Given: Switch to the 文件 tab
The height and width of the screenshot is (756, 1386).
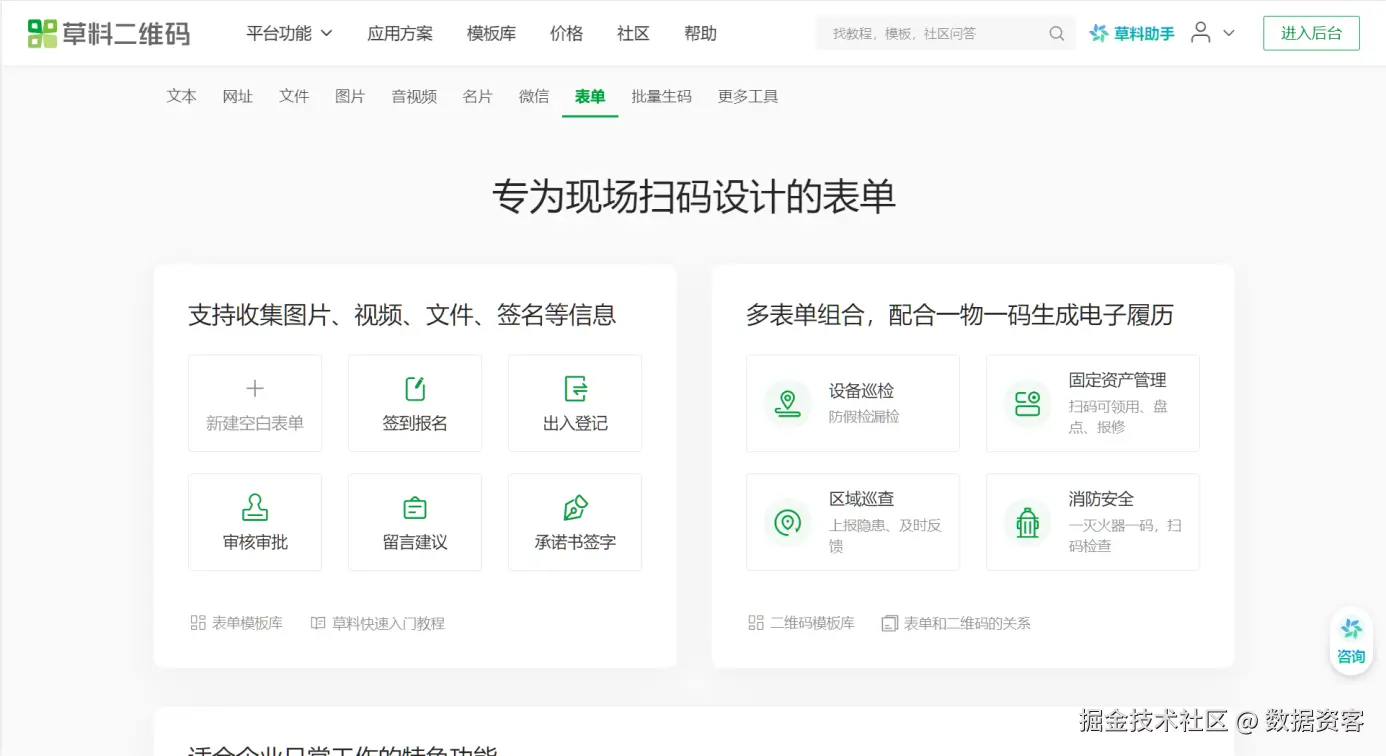Looking at the screenshot, I should pyautogui.click(x=294, y=96).
